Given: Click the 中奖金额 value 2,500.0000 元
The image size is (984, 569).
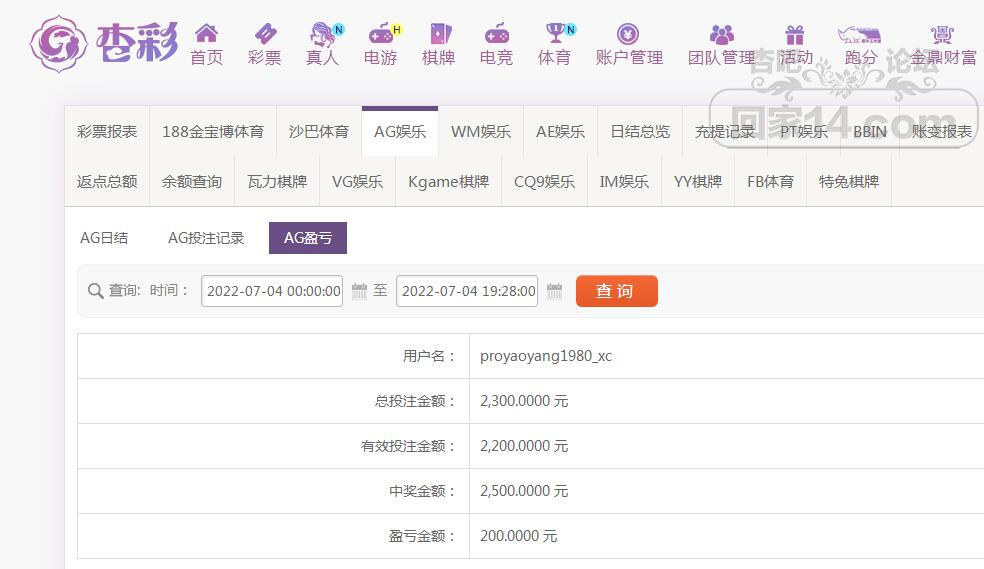Looking at the screenshot, I should coord(524,491).
